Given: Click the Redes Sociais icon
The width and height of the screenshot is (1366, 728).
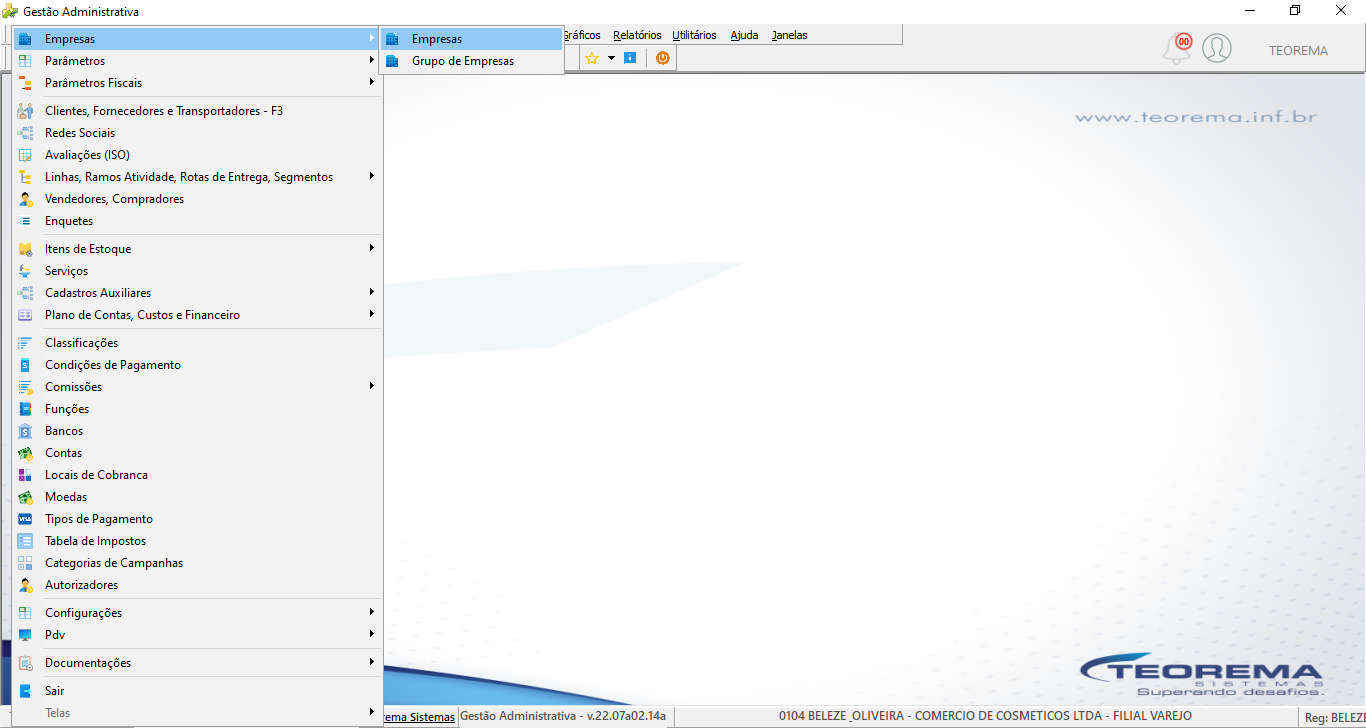Looking at the screenshot, I should 25,133.
